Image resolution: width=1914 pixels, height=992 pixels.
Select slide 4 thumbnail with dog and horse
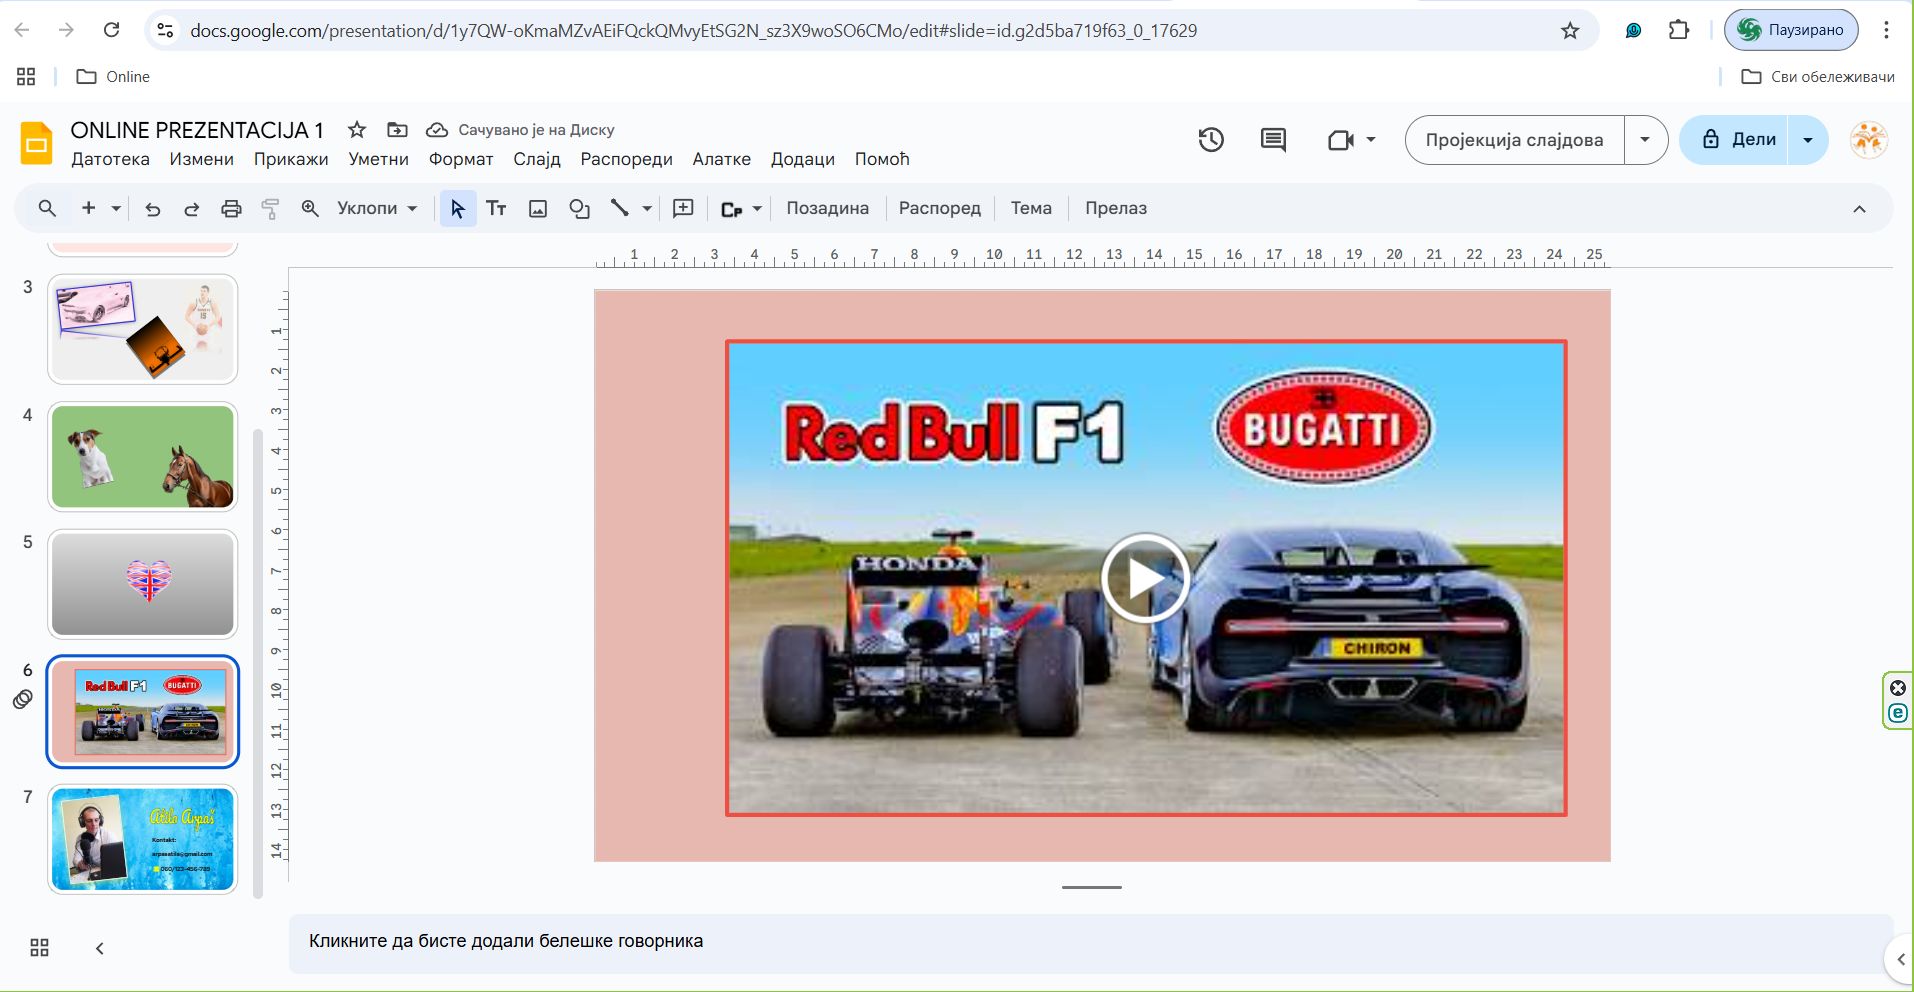tap(143, 457)
